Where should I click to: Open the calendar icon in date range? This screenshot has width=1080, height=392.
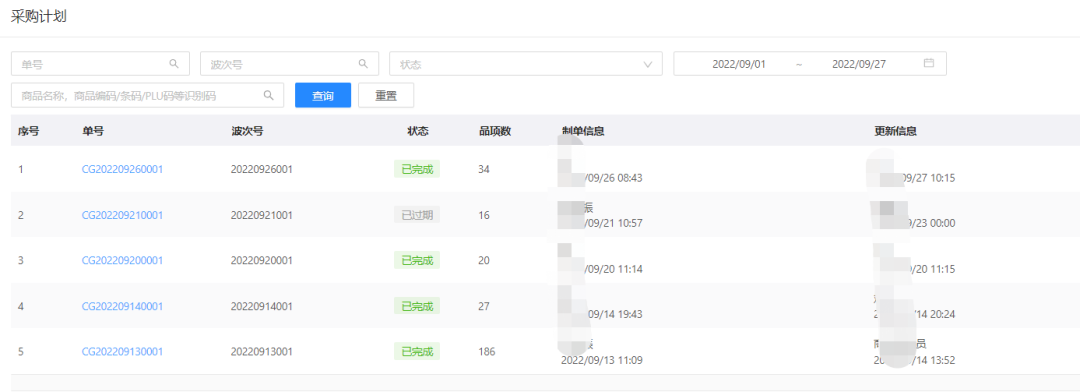tap(928, 63)
